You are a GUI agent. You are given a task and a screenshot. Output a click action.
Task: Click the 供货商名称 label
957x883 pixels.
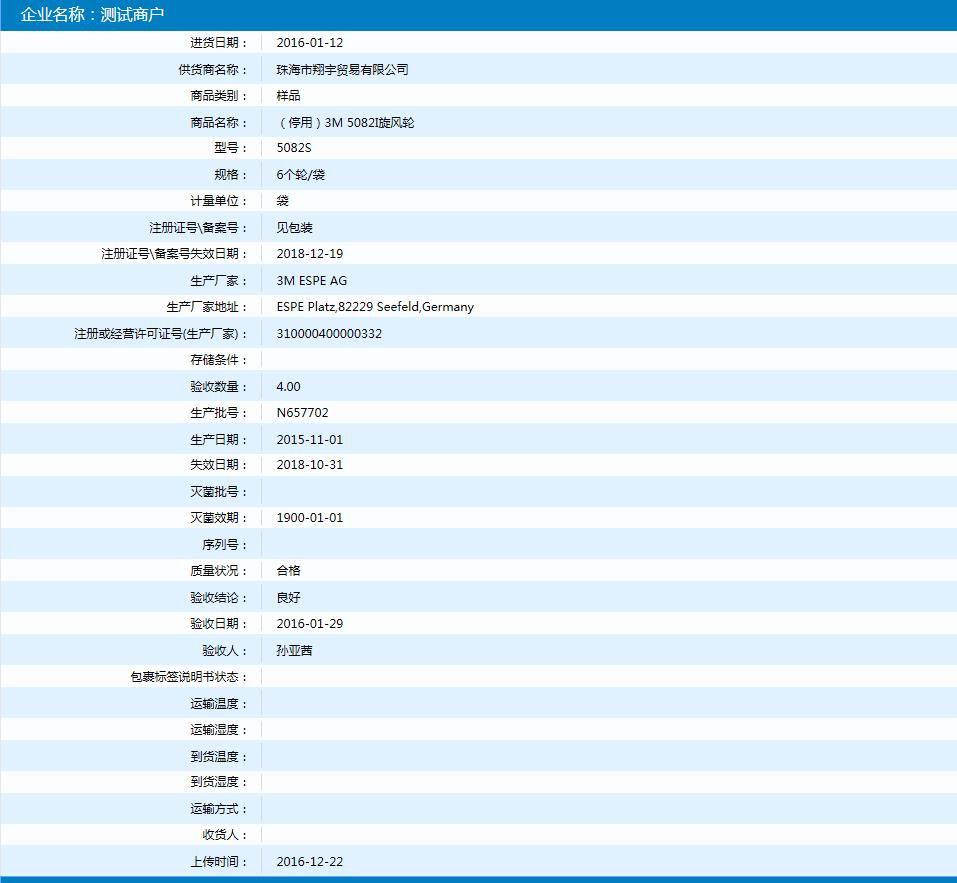[x=212, y=70]
